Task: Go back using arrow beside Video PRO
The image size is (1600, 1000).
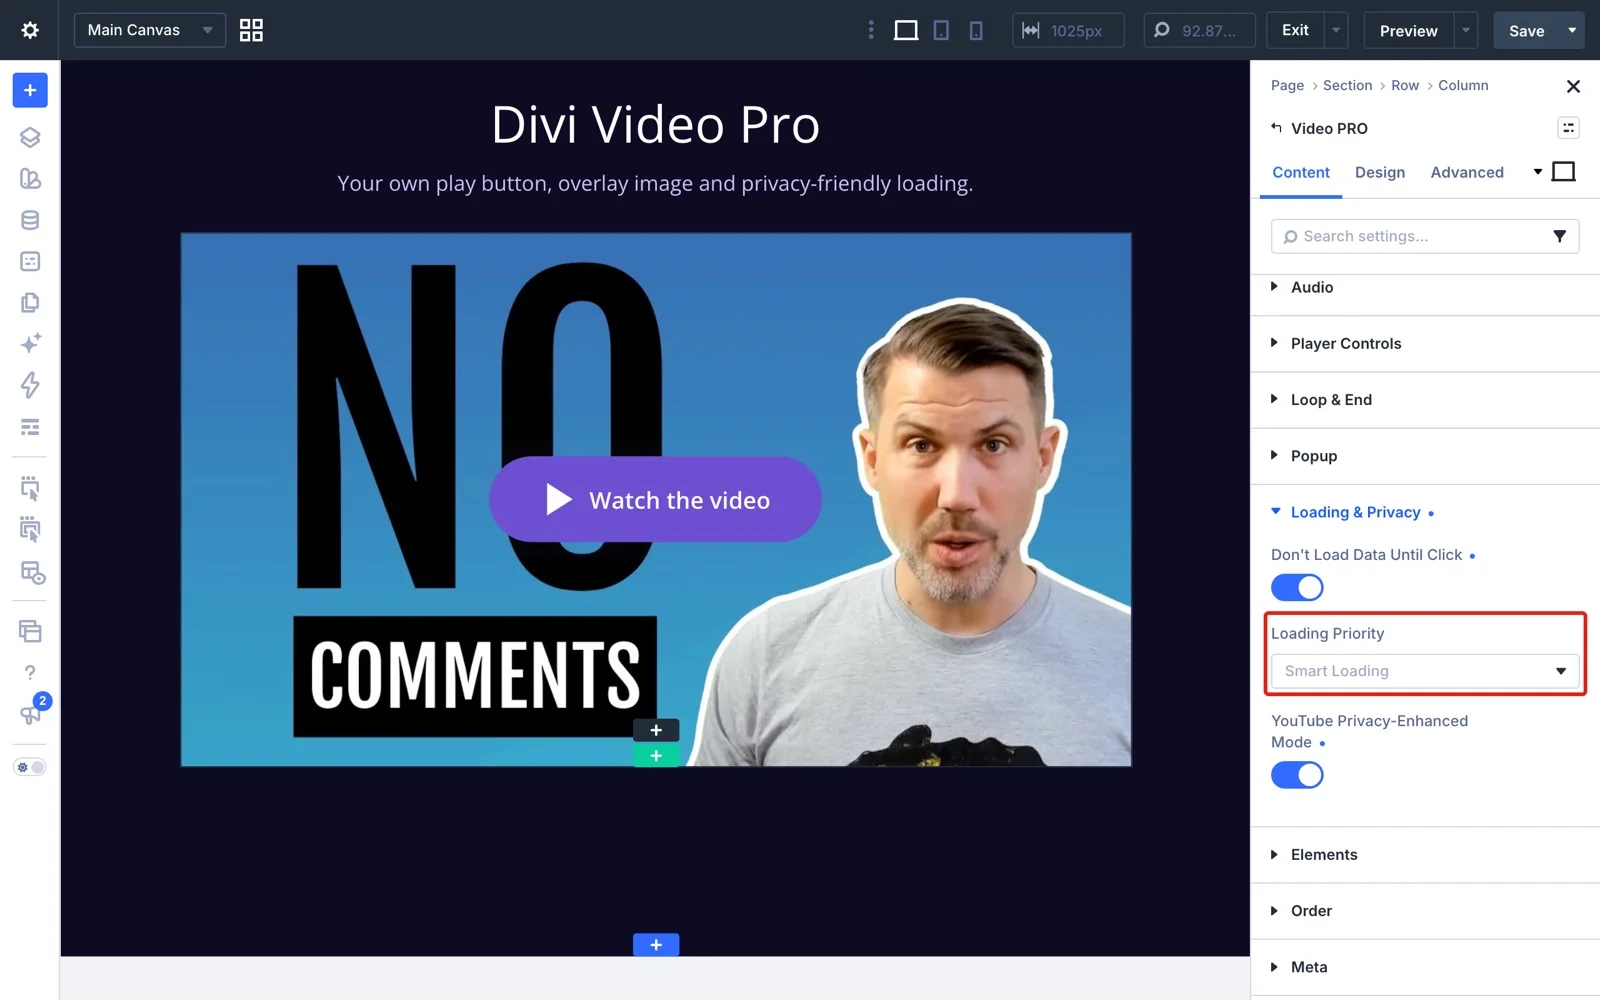Action: click(x=1276, y=128)
